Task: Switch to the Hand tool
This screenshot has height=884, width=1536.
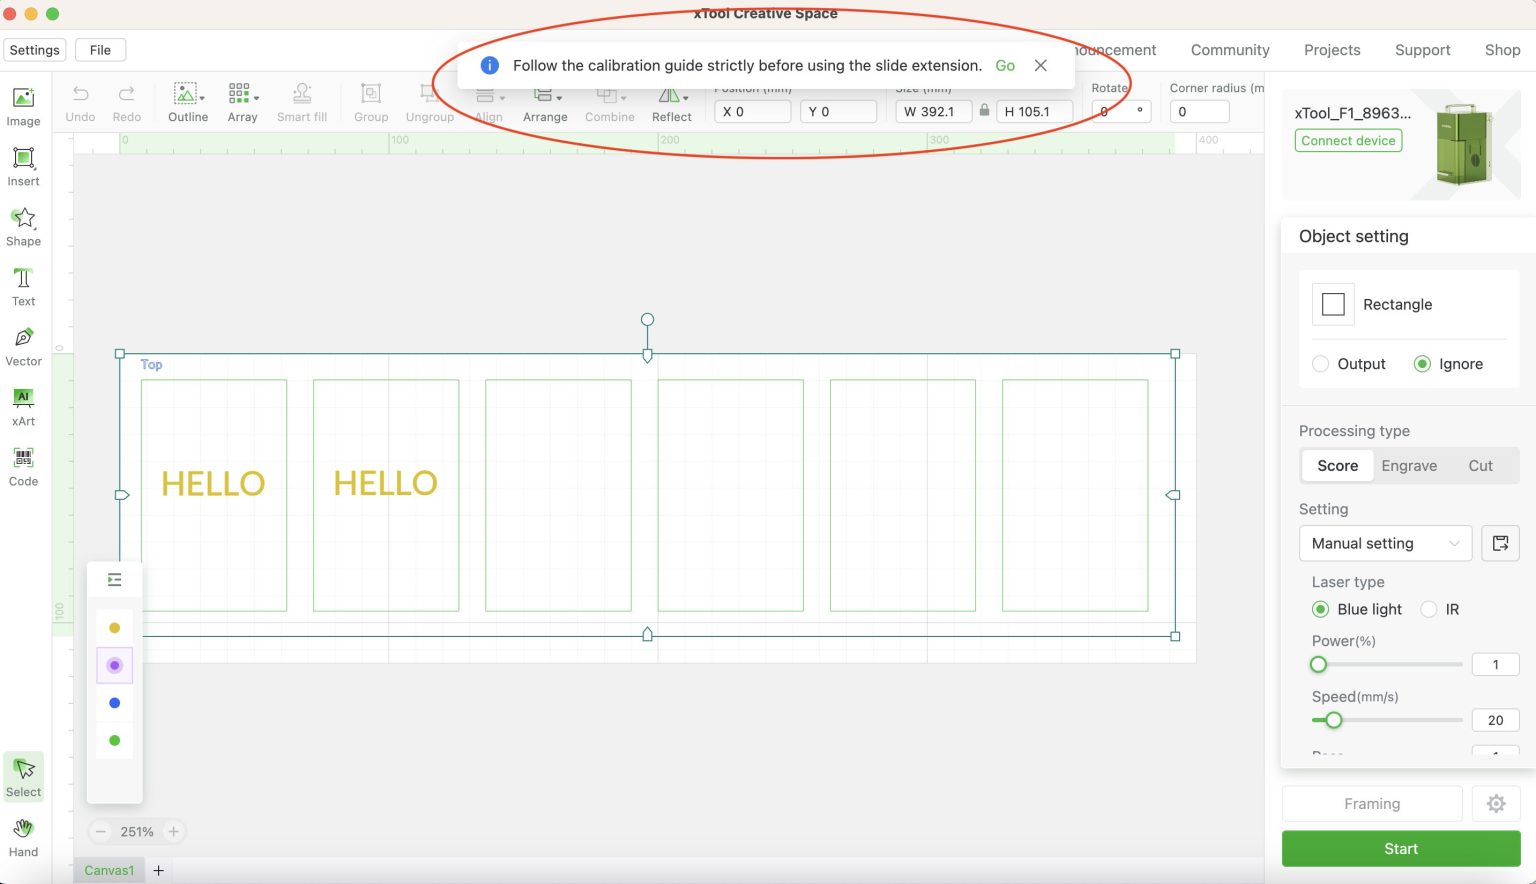Action: [x=23, y=836]
